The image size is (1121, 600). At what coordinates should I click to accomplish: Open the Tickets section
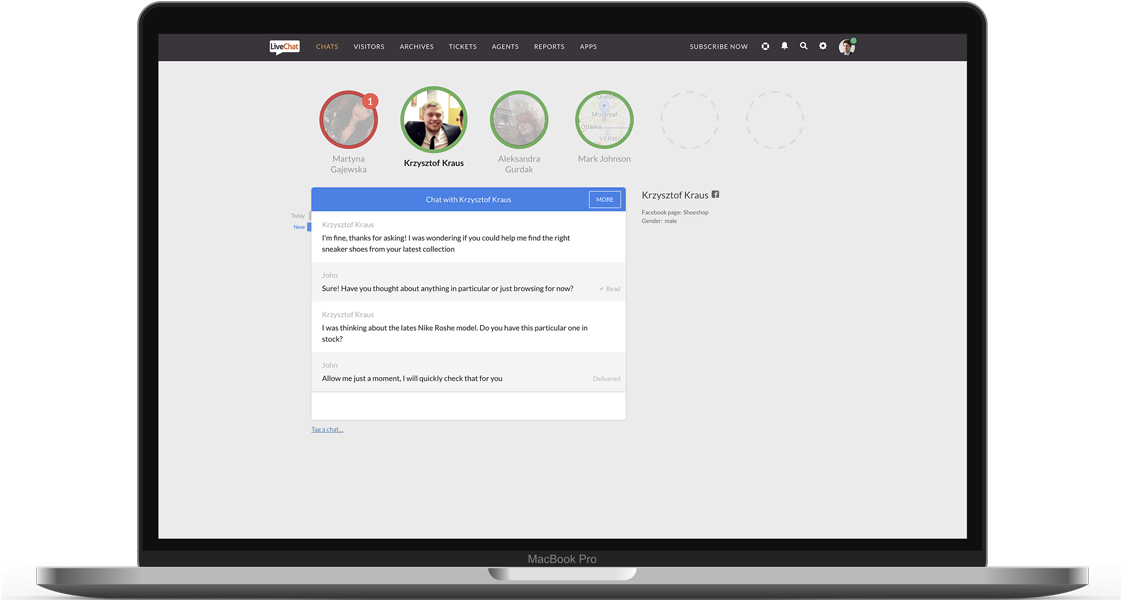(x=462, y=47)
